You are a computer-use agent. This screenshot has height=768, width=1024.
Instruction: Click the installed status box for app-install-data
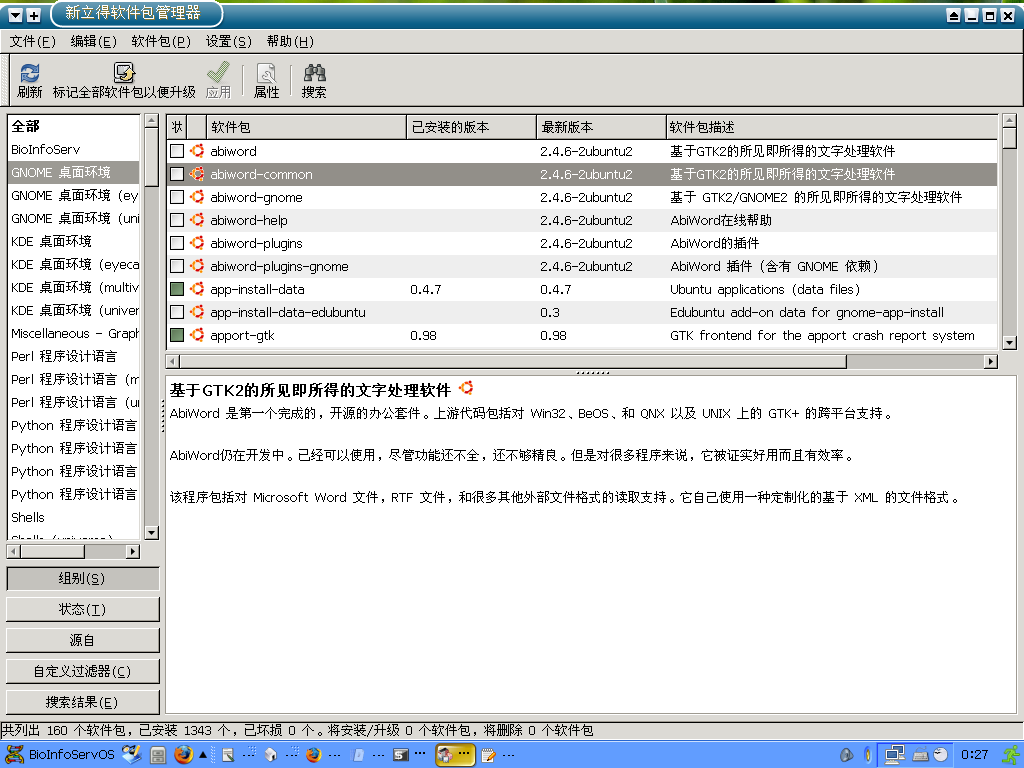point(177,289)
